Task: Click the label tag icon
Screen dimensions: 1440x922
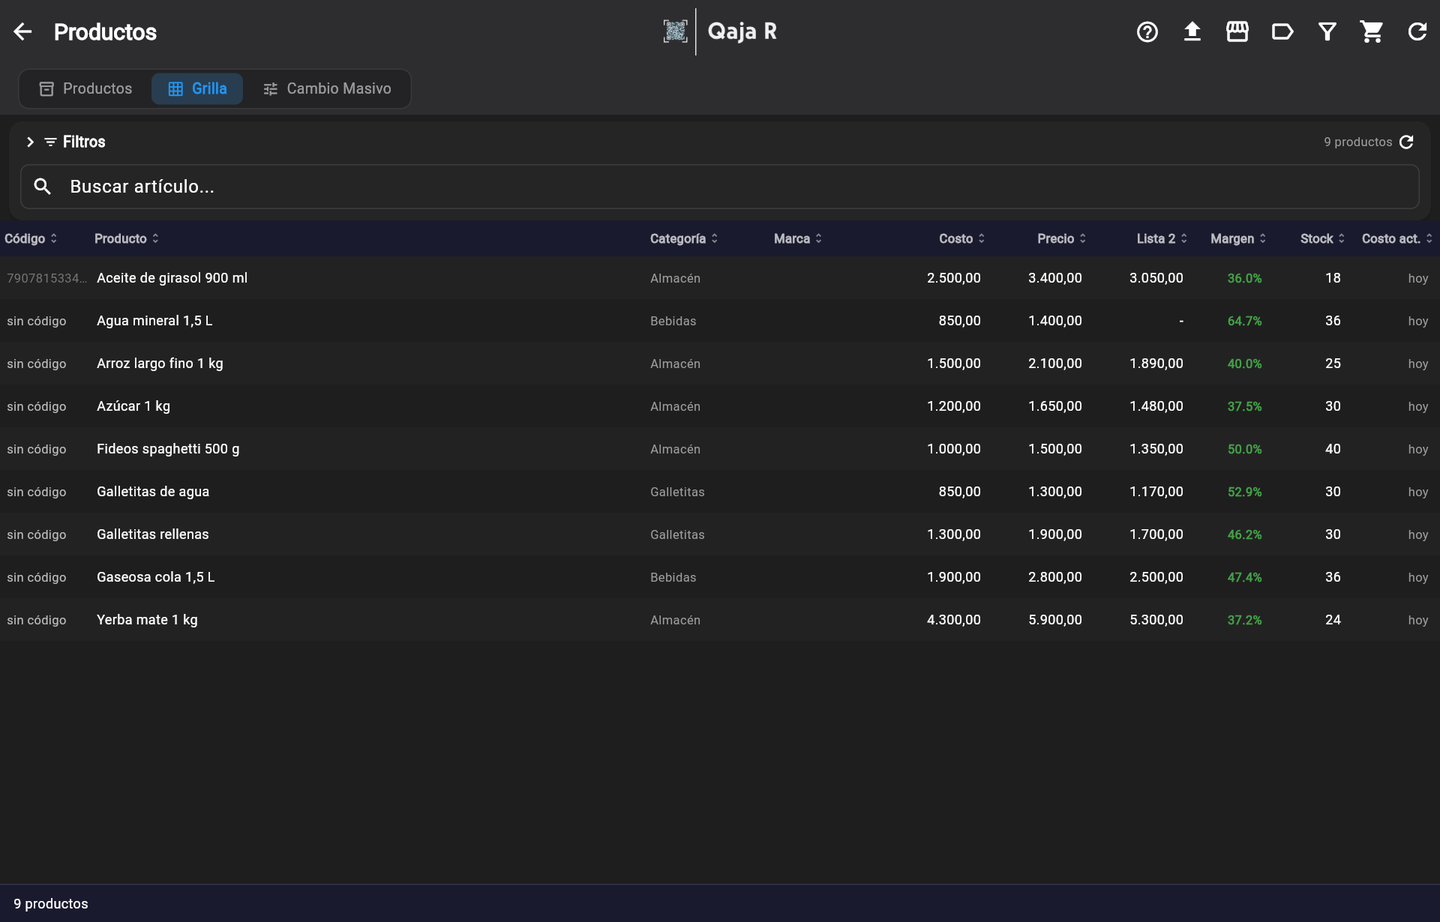Action: coord(1282,32)
